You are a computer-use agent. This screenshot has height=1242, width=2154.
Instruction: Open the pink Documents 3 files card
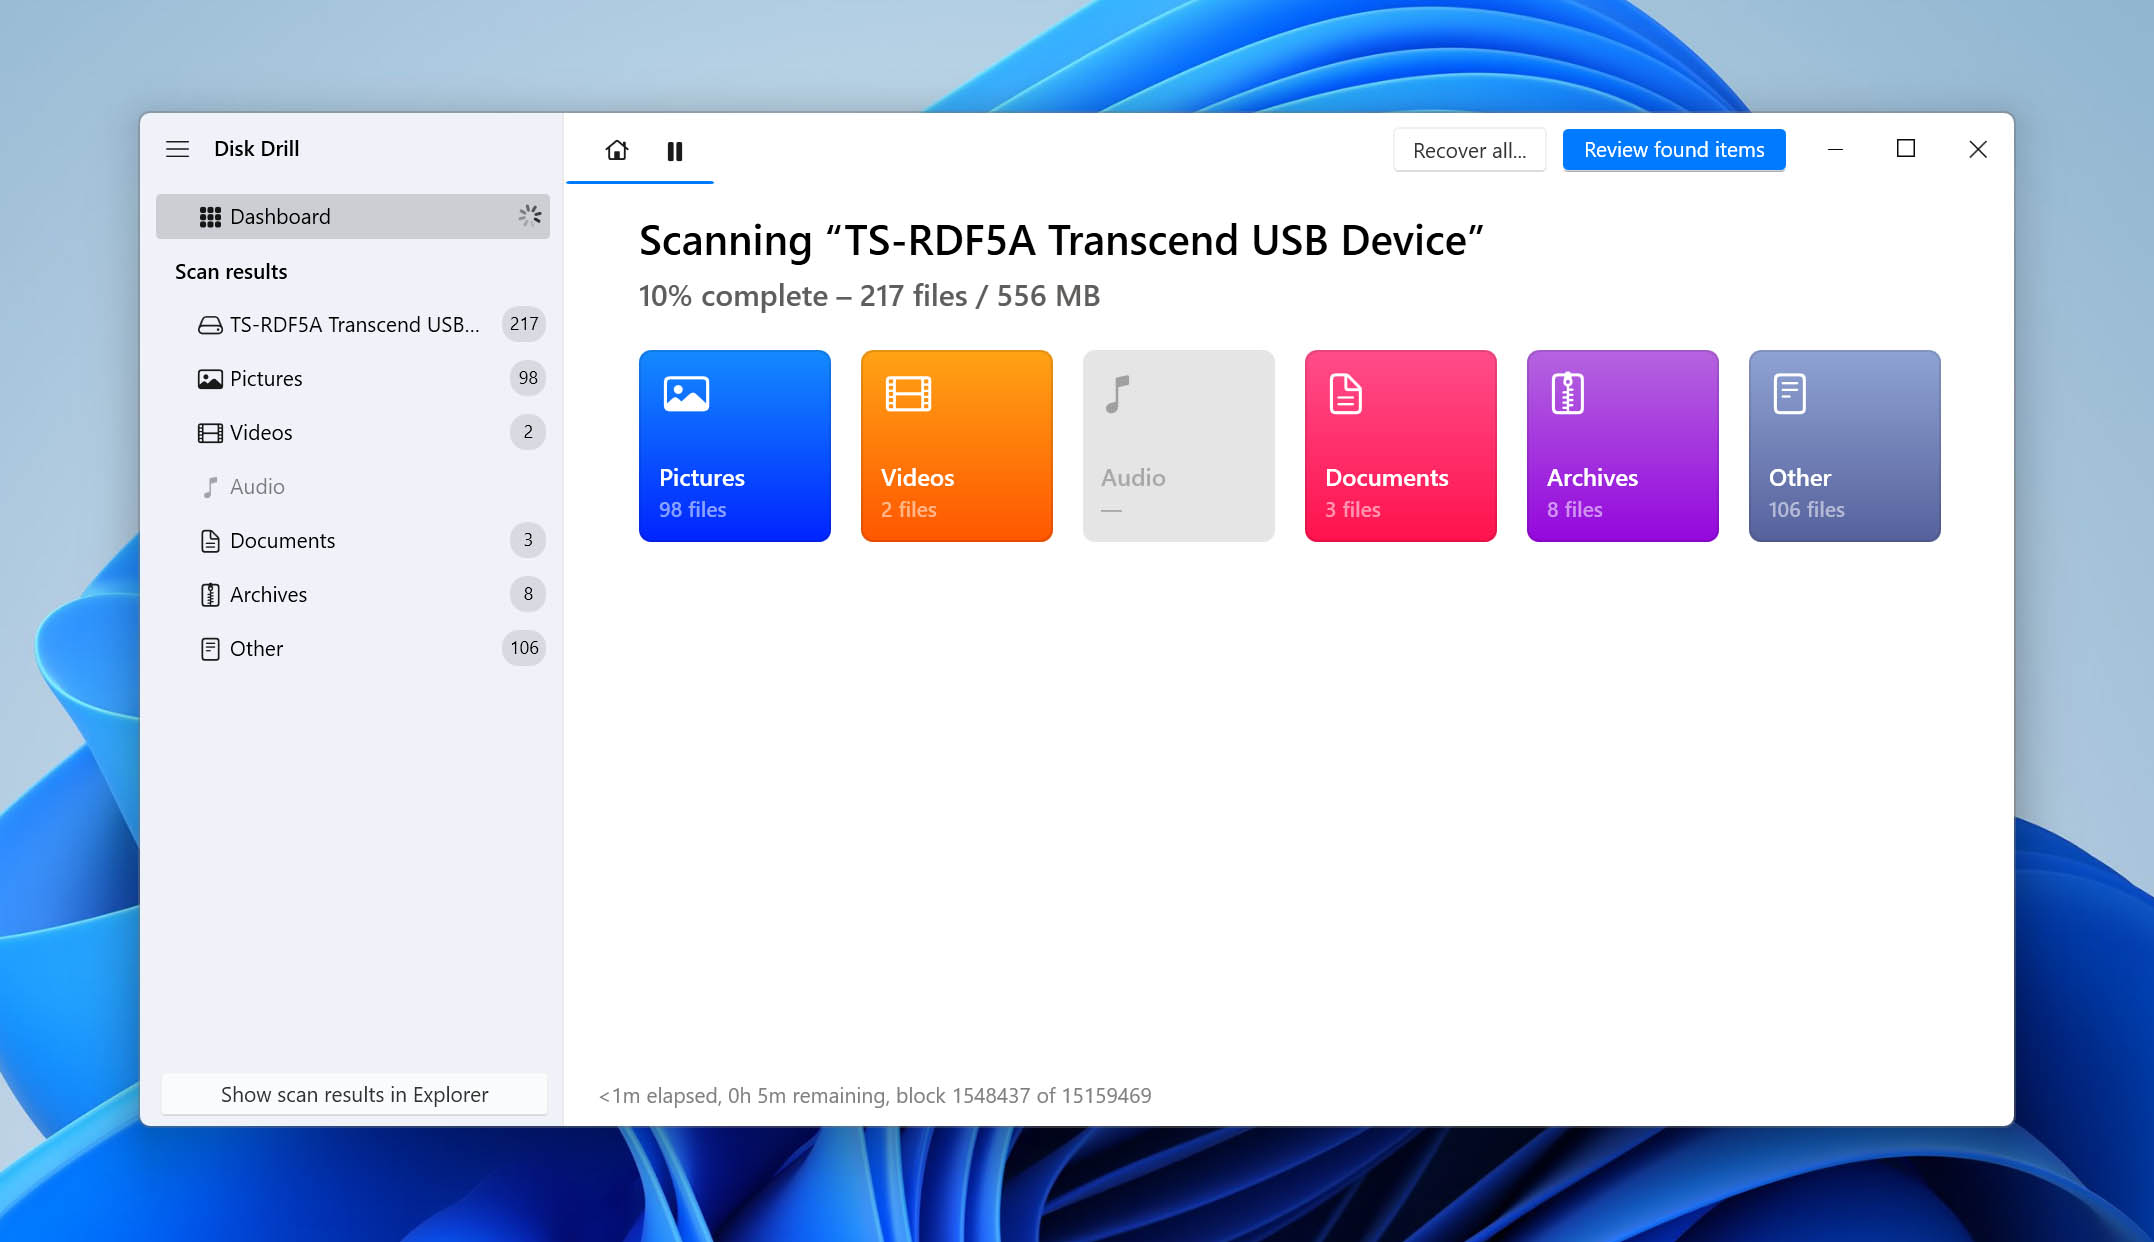point(1401,446)
